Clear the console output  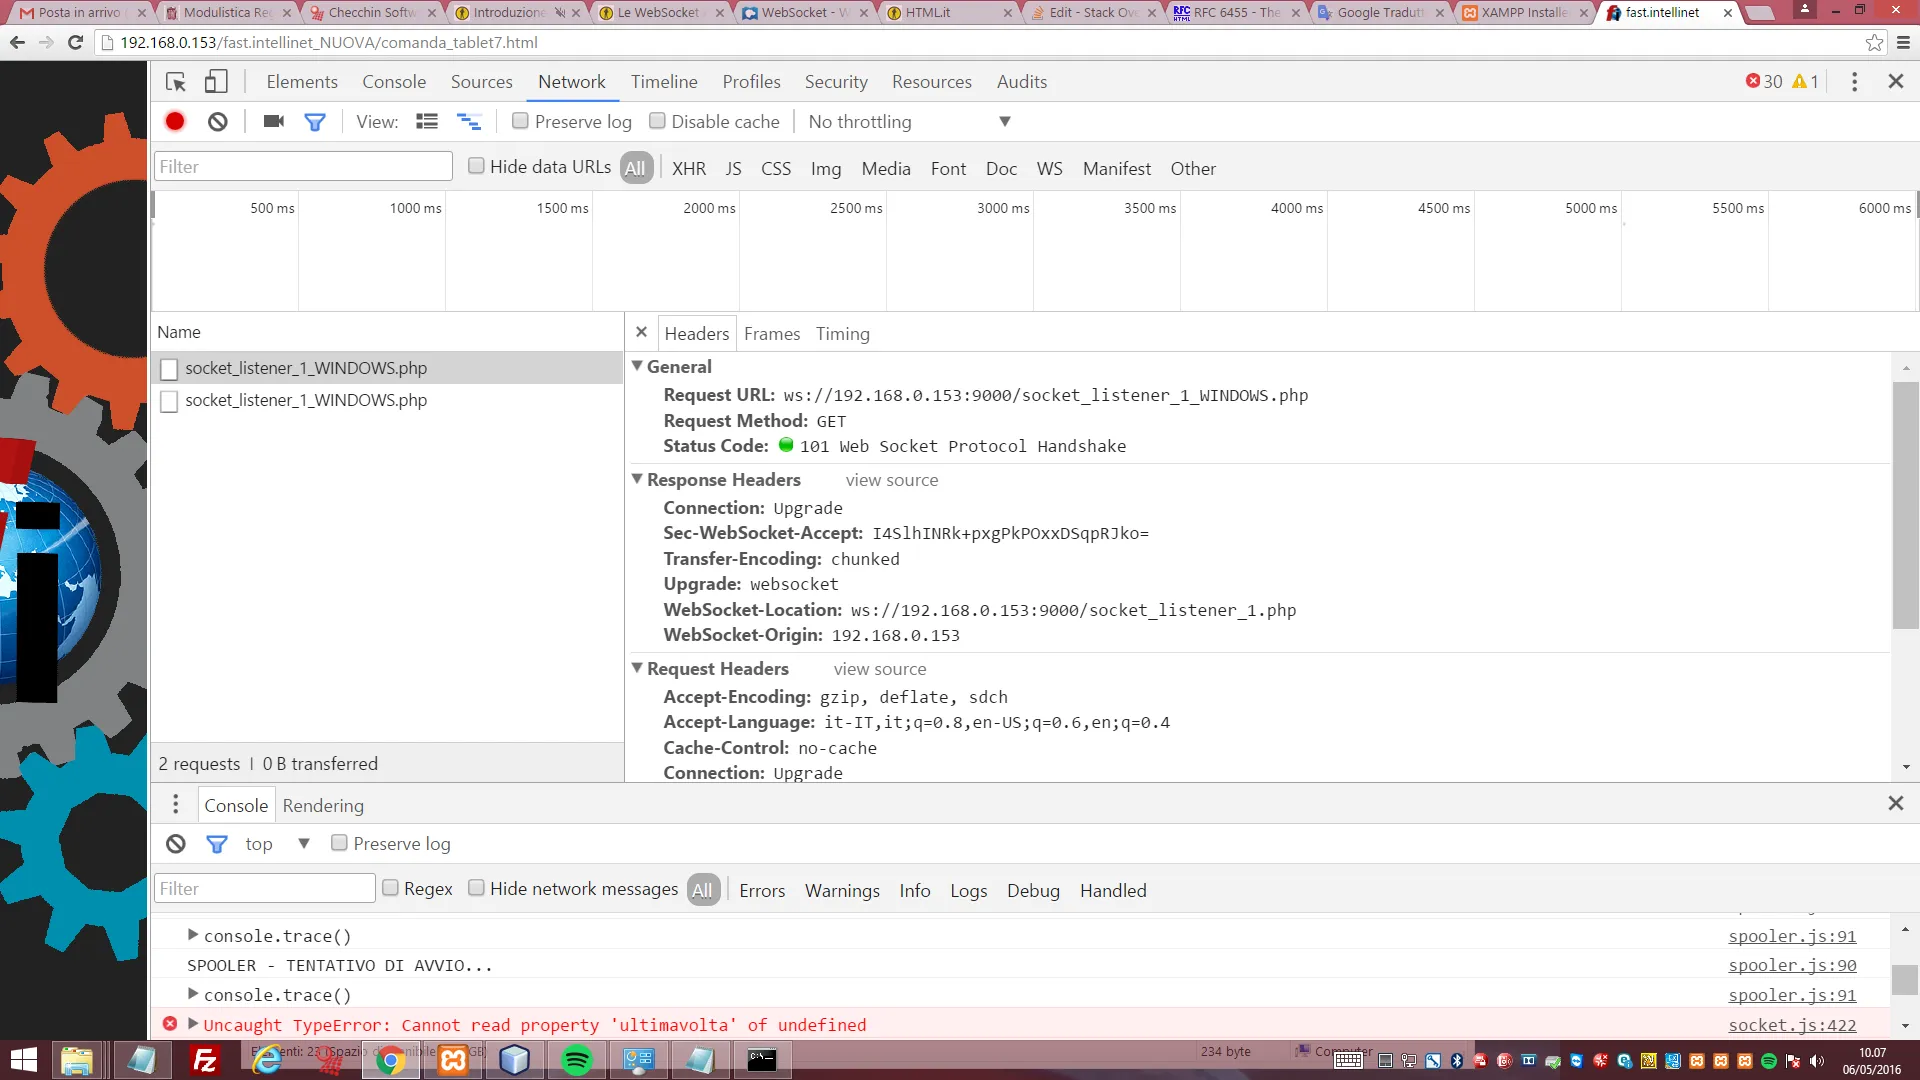pos(176,843)
